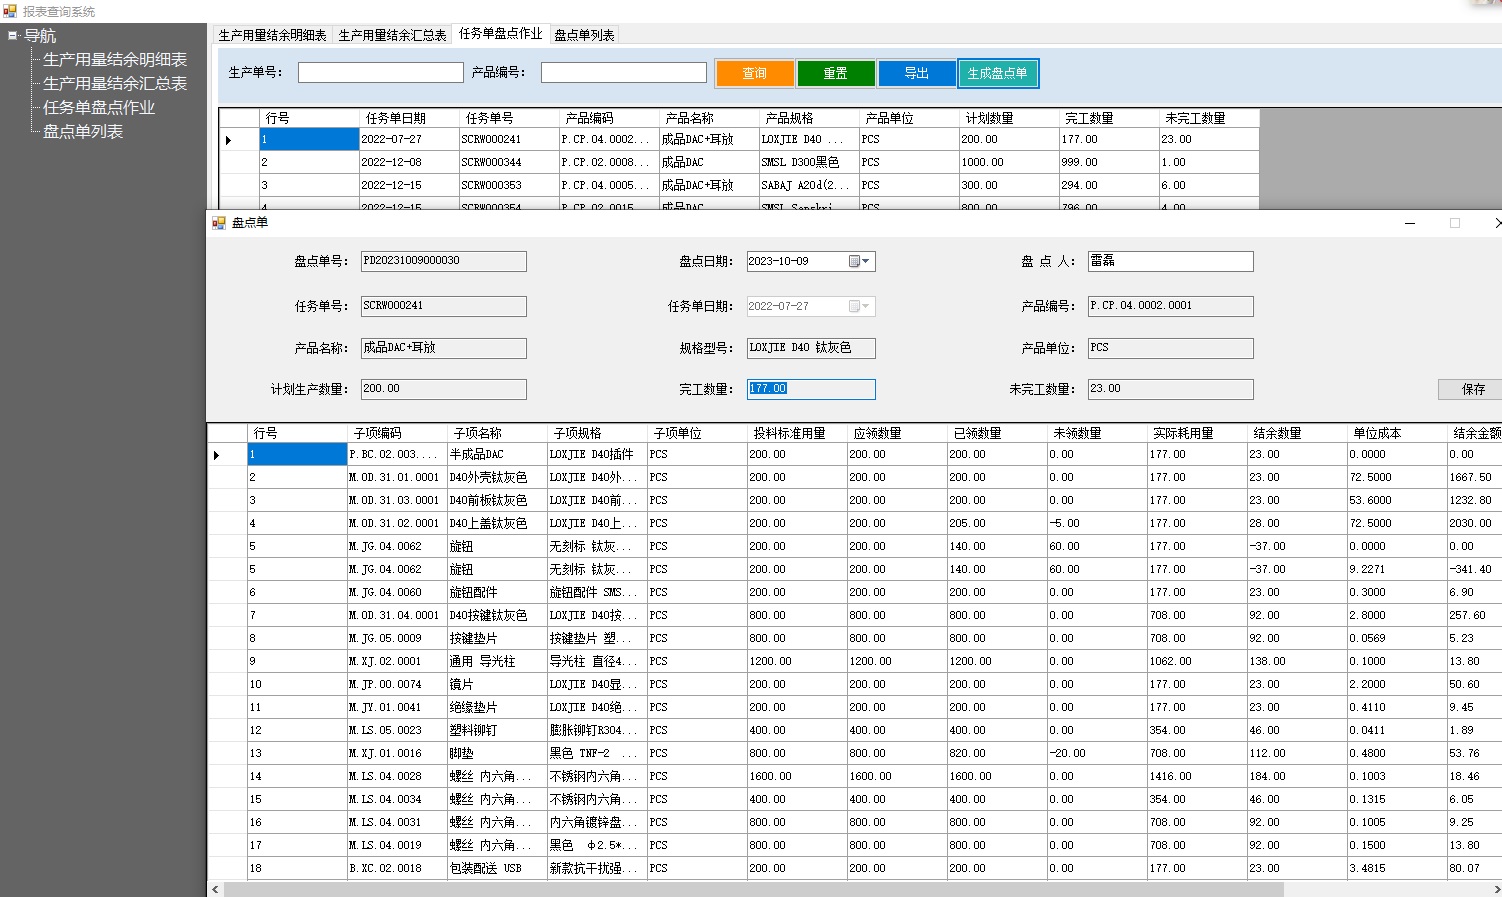Screen dimensions: 1502x897
Task: Minimize the 盘点单 window
Action: pyautogui.click(x=1410, y=223)
